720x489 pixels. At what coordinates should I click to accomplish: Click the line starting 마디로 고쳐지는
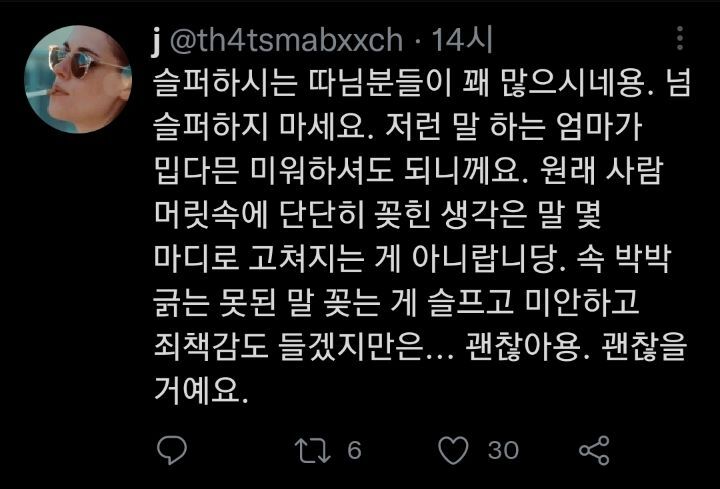(412, 259)
